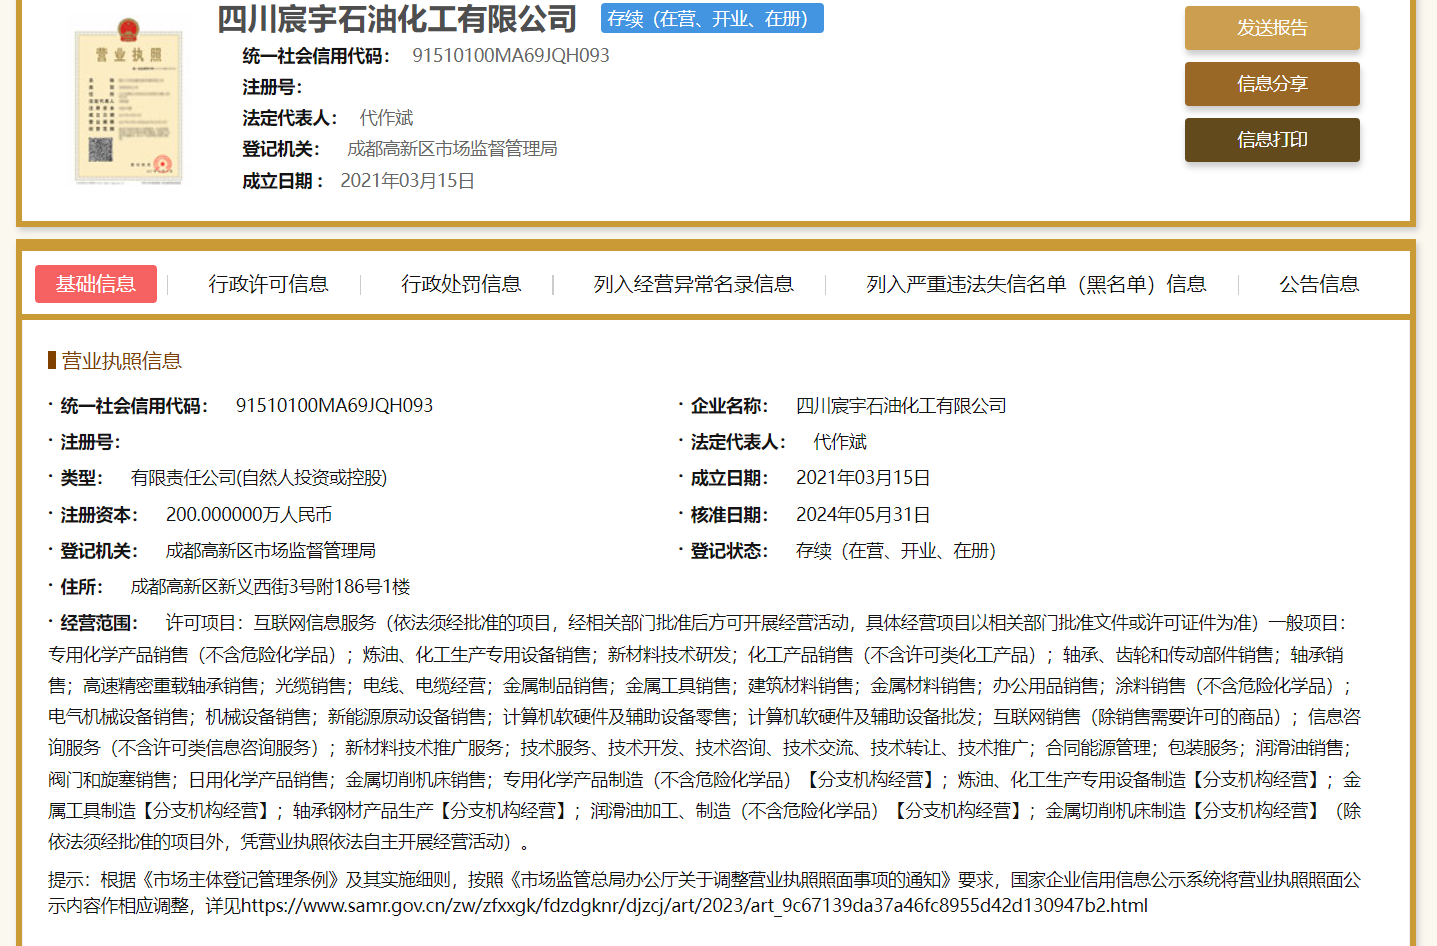
Task: View 列入严重违法失信名单（黑名单）信息 tab
Action: (1036, 284)
